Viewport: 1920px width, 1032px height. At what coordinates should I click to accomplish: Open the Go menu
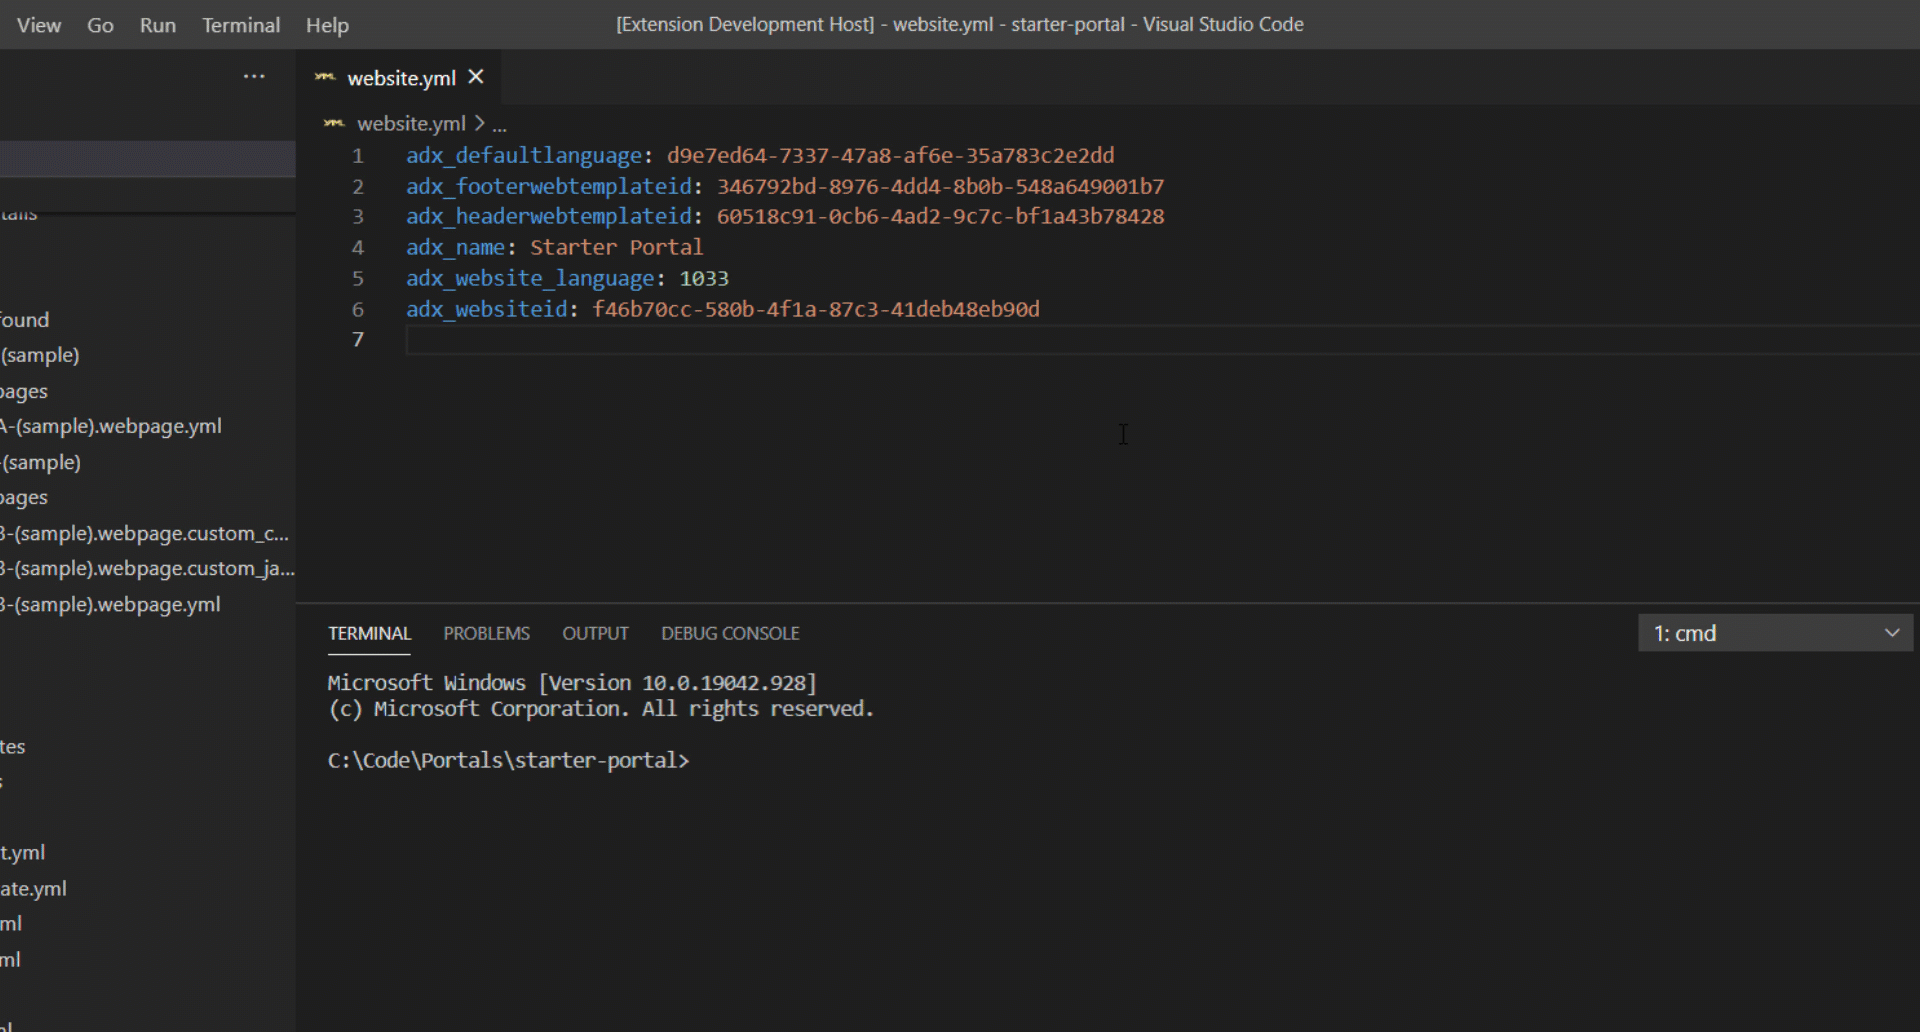pos(100,25)
